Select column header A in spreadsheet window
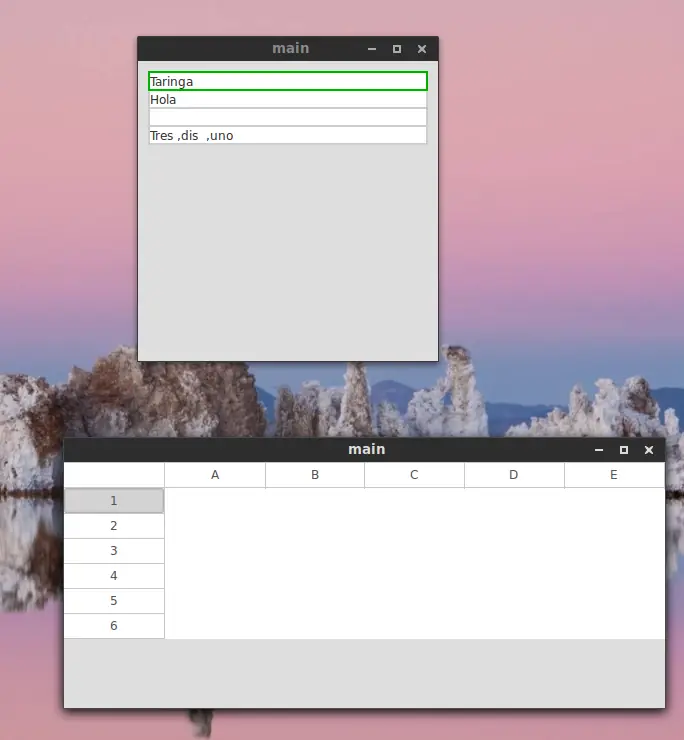 point(215,475)
